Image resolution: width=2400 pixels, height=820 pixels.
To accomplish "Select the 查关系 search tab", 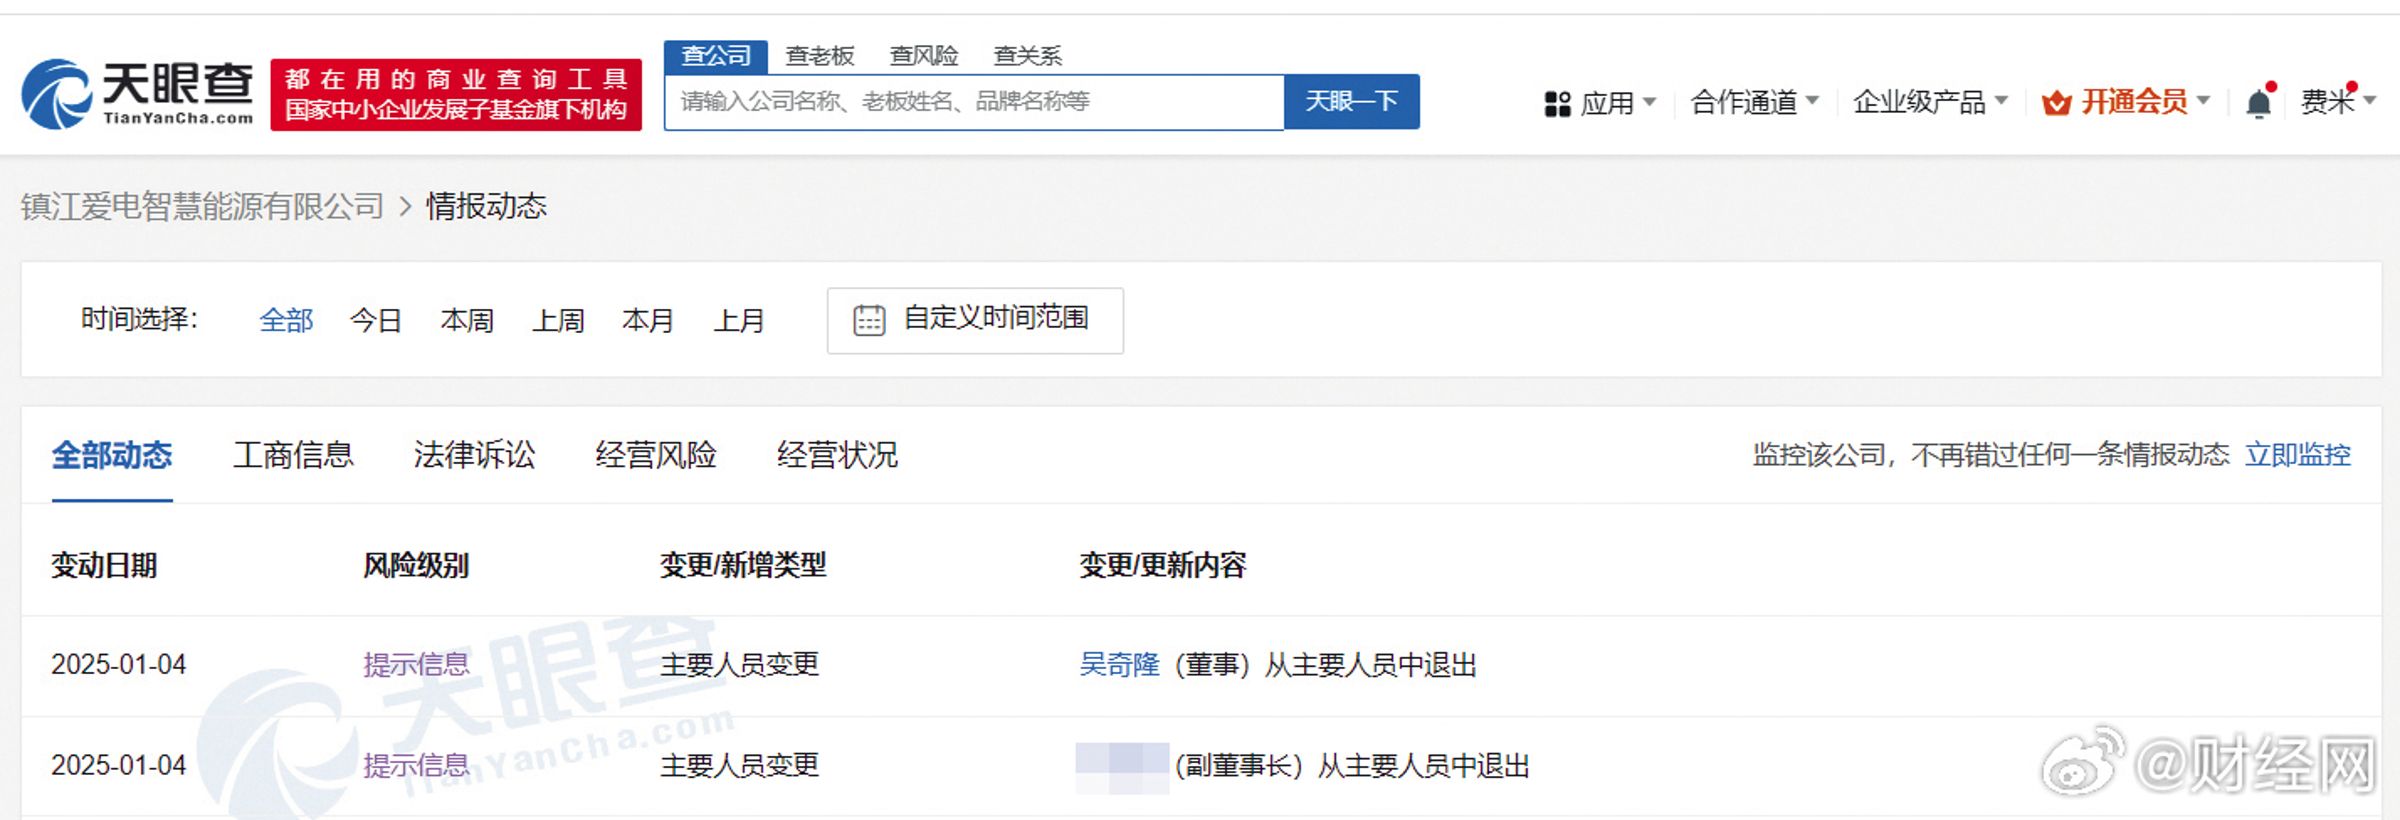I will coord(1028,56).
